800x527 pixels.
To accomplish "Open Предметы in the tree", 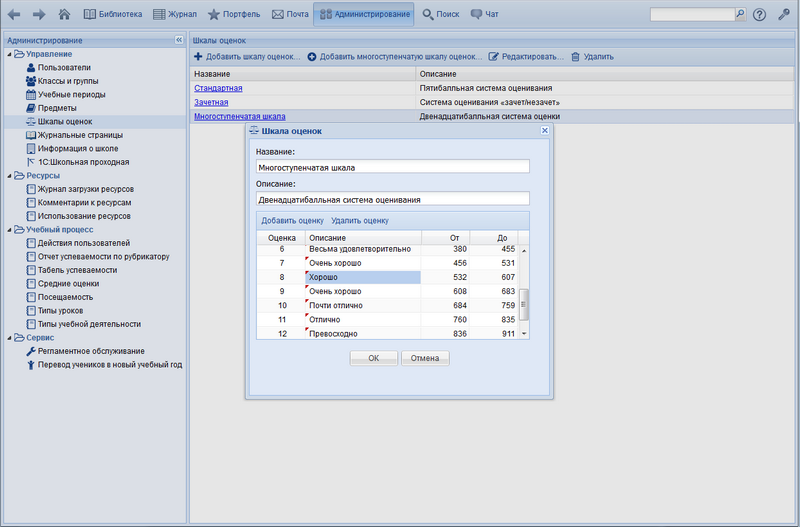I will click(x=57, y=108).
